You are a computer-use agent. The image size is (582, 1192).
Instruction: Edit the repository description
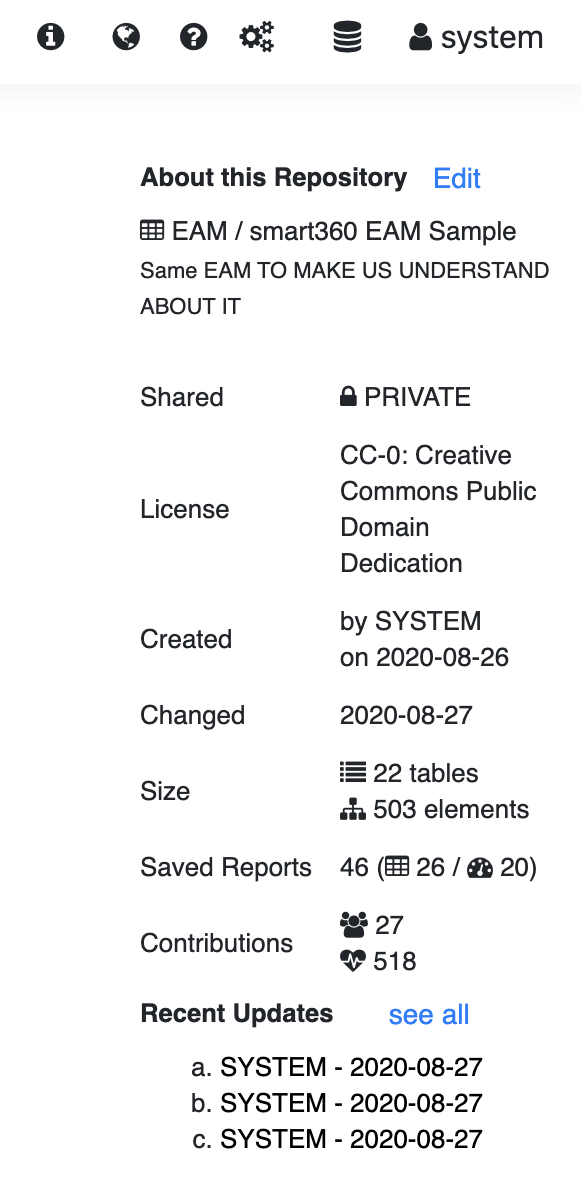(457, 178)
